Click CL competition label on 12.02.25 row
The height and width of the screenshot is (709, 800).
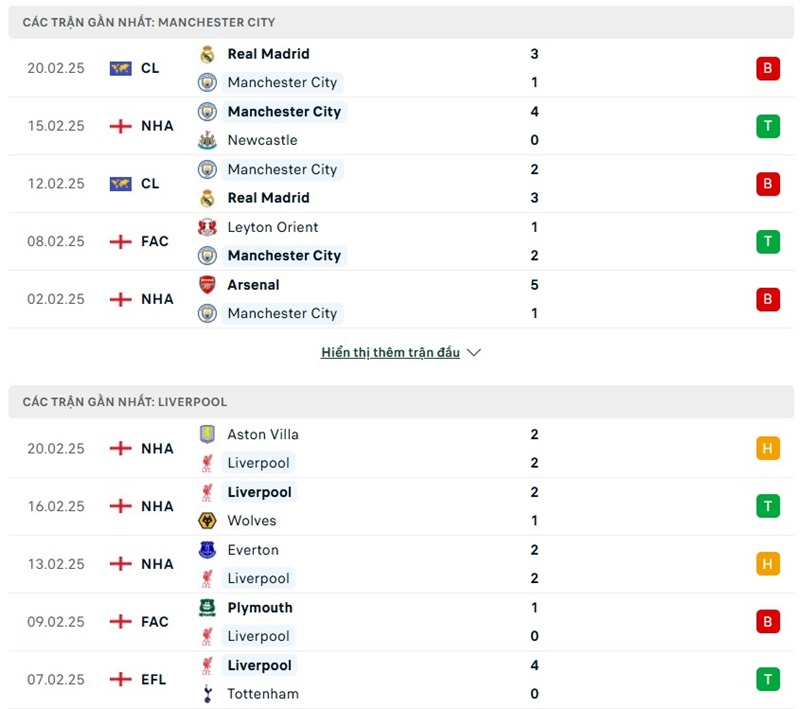click(x=149, y=184)
